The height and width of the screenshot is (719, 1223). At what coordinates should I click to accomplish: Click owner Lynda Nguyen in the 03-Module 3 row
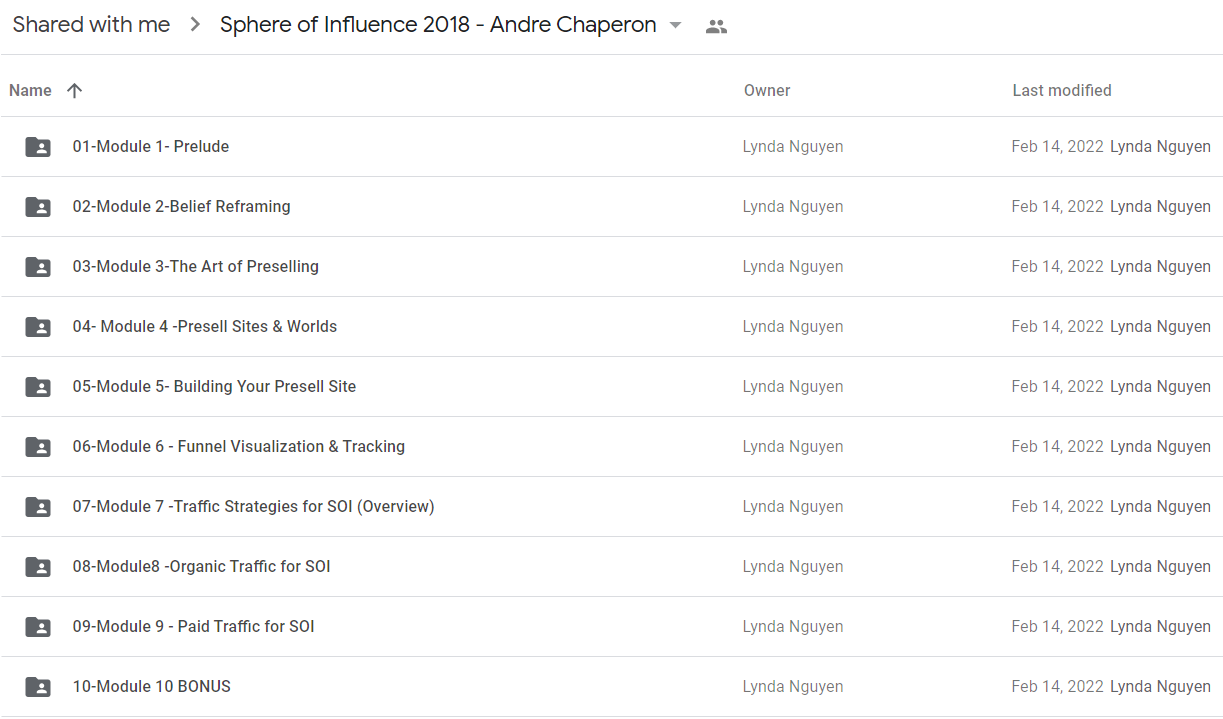coord(793,266)
